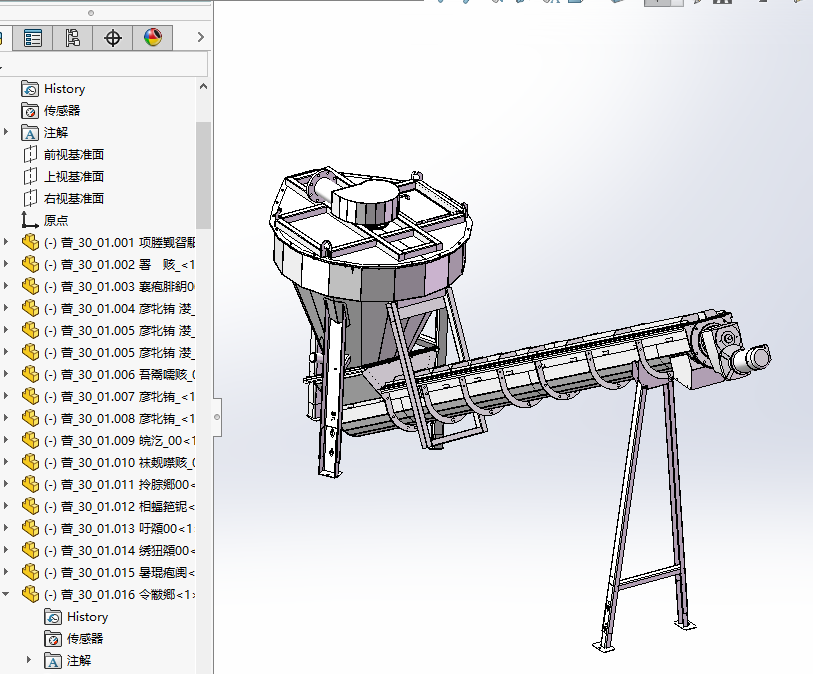Expand the top-level 注解 annotations folder
The image size is (813, 674).
(x=6, y=132)
